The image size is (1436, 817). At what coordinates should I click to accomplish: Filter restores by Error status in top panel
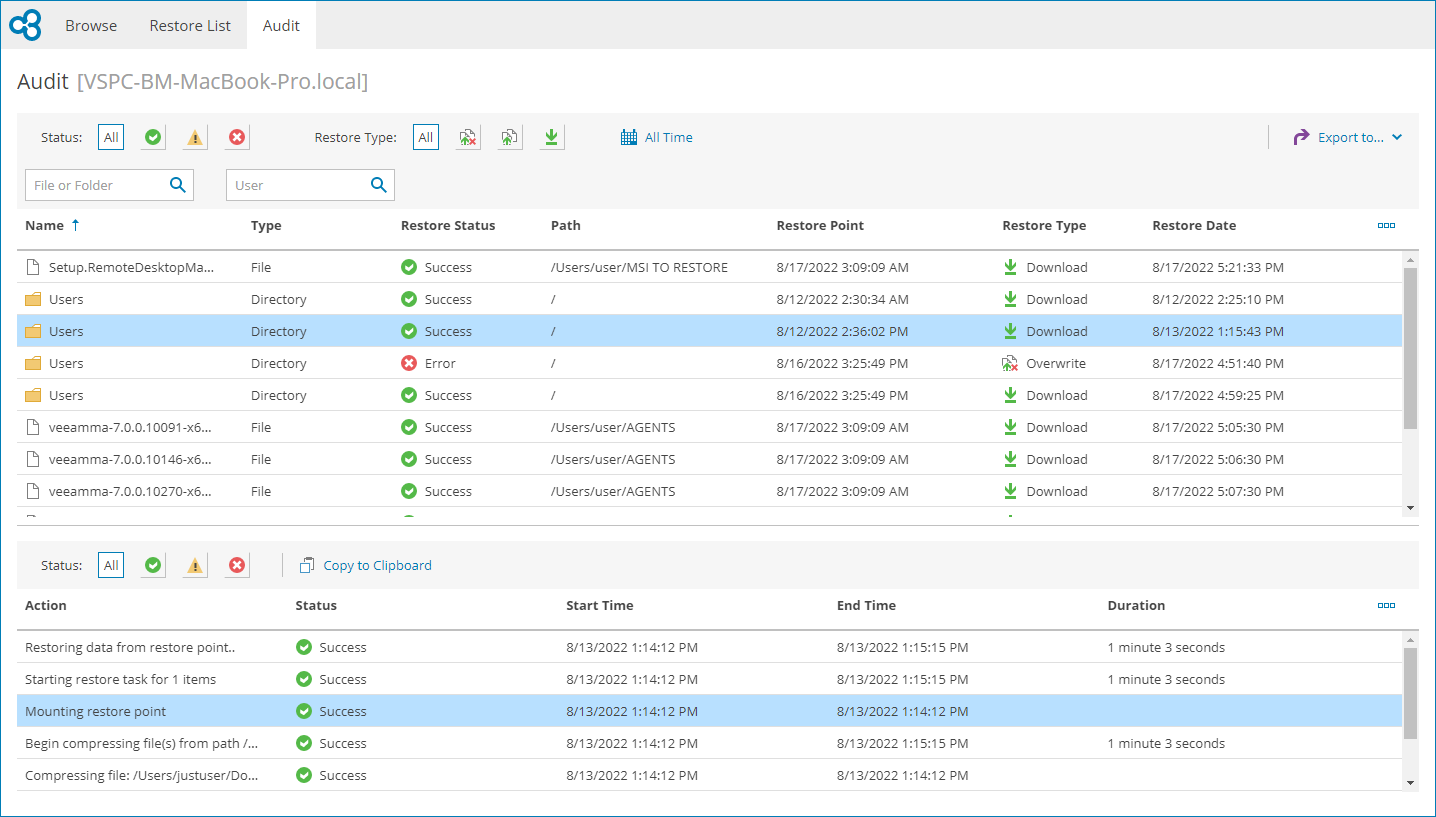point(237,137)
